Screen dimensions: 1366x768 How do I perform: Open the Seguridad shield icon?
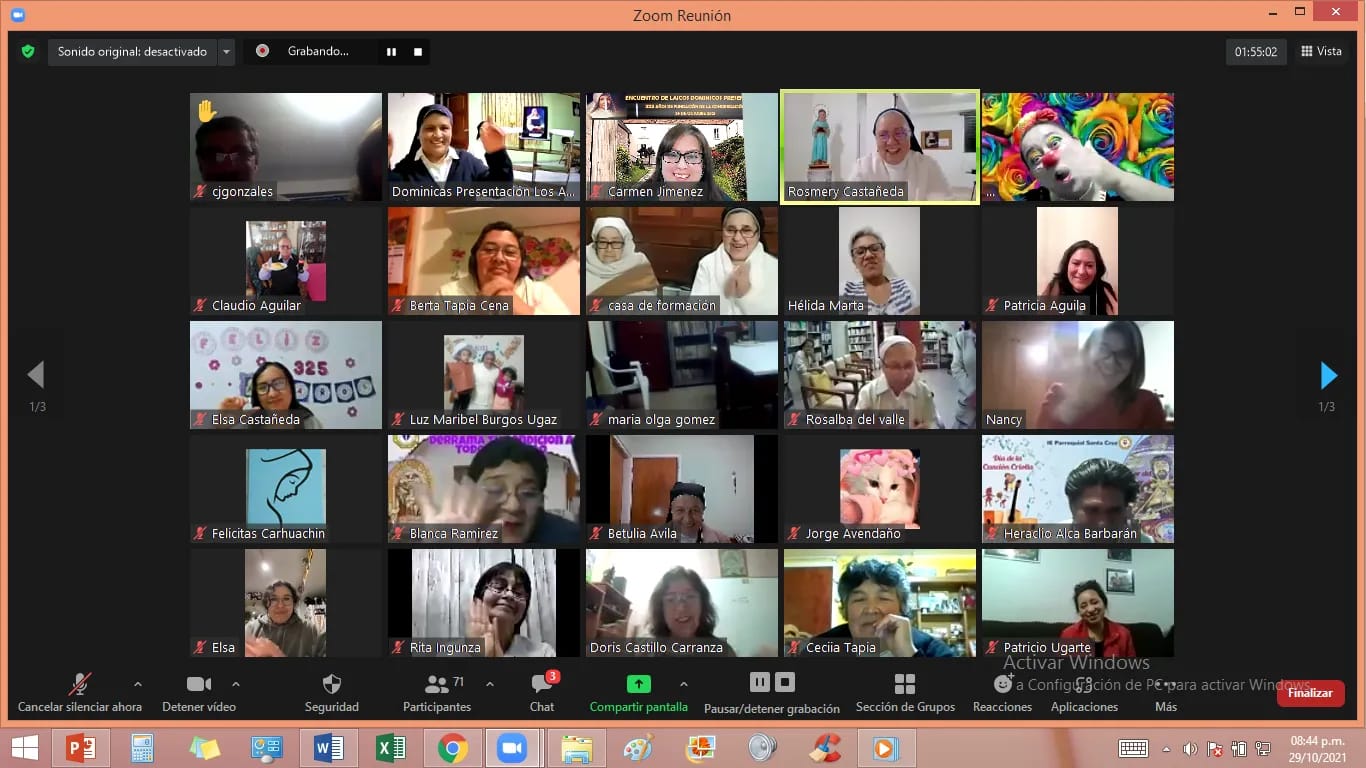point(331,685)
